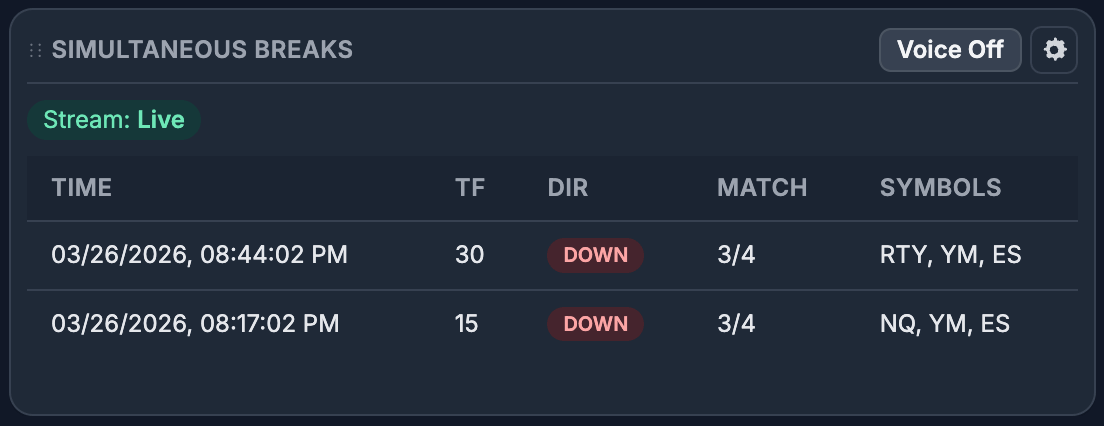Click the 3/4 match in the first row
Screen dimensions: 1104x426
[736, 255]
